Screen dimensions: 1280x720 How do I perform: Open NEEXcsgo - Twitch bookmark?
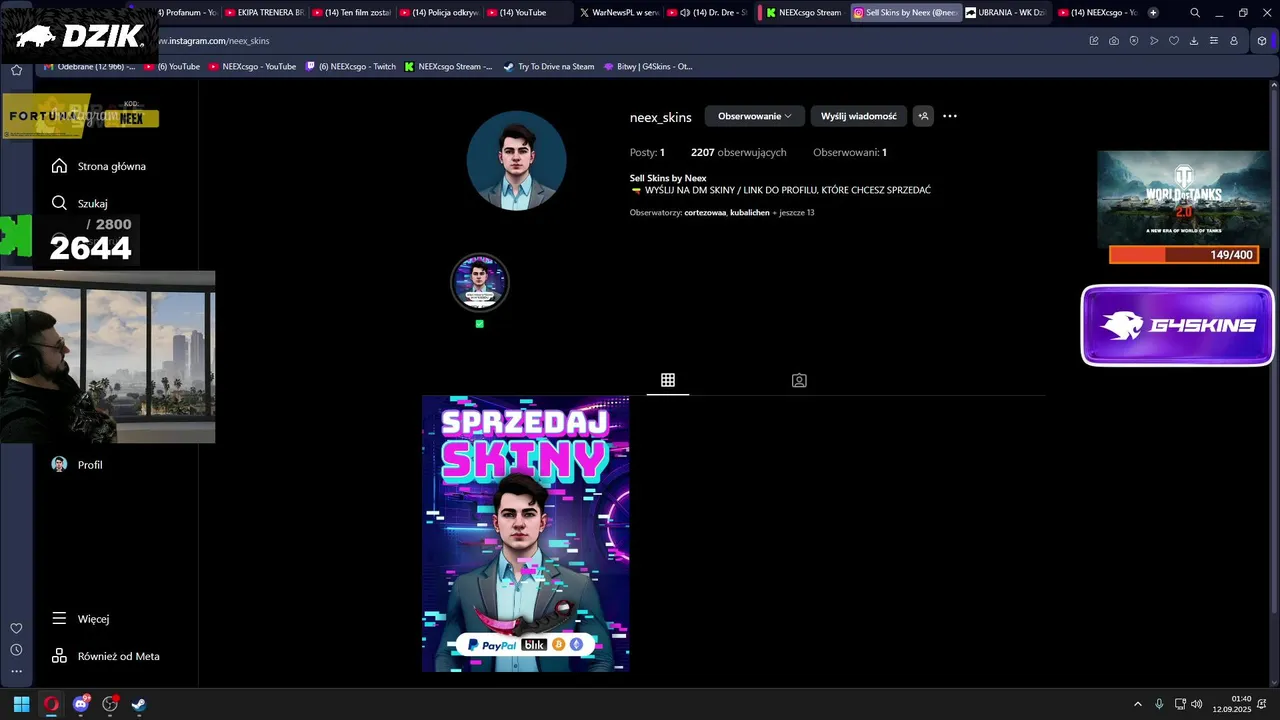[350, 67]
